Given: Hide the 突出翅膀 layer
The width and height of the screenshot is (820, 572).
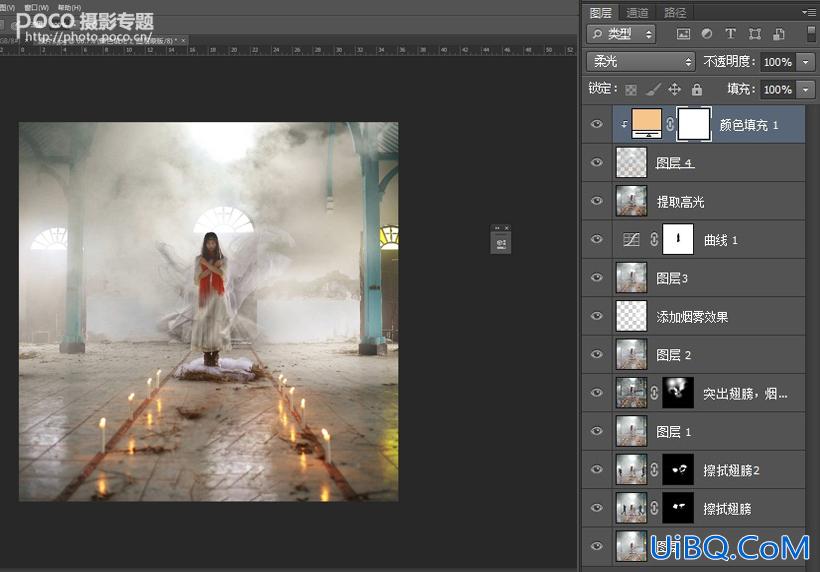Looking at the screenshot, I should [597, 393].
